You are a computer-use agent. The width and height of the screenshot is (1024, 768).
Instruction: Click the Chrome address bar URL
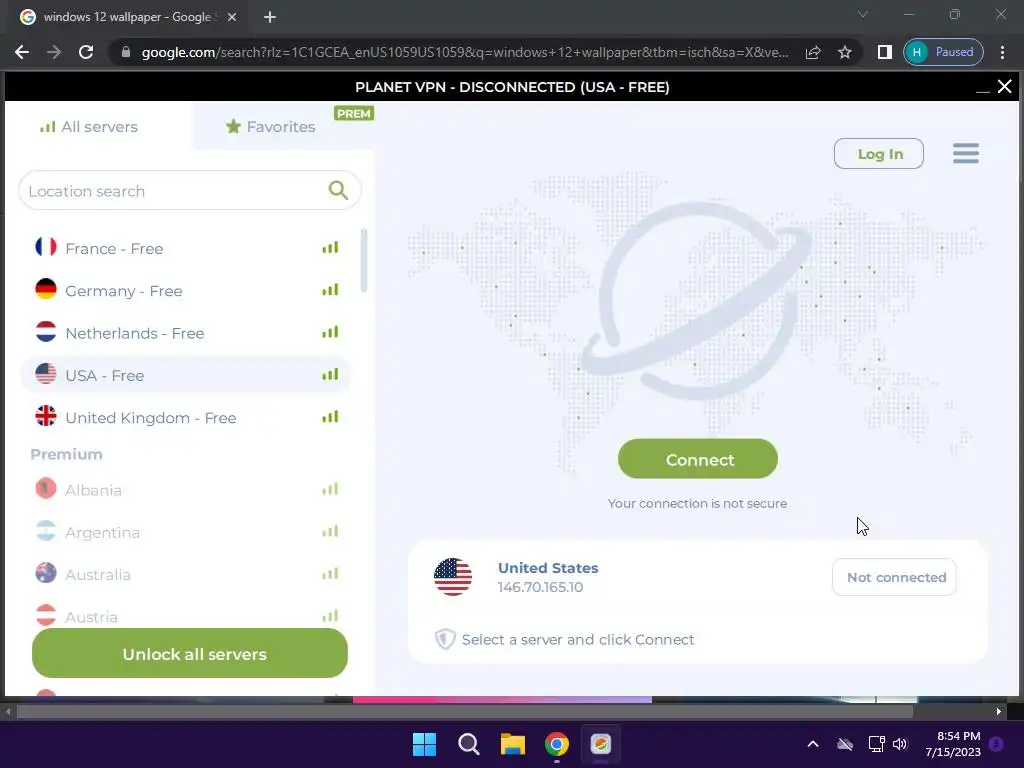coord(464,52)
